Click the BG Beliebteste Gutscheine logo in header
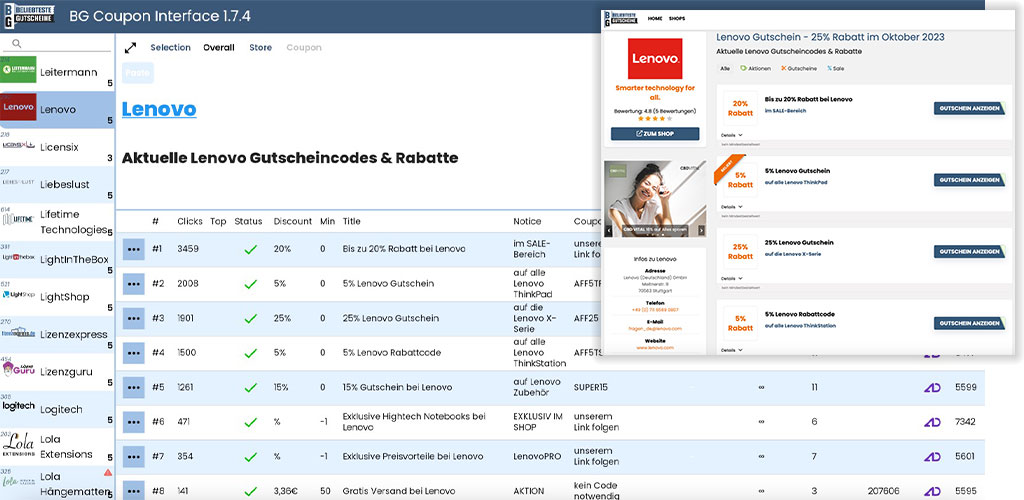1024x500 pixels. (x=29, y=16)
